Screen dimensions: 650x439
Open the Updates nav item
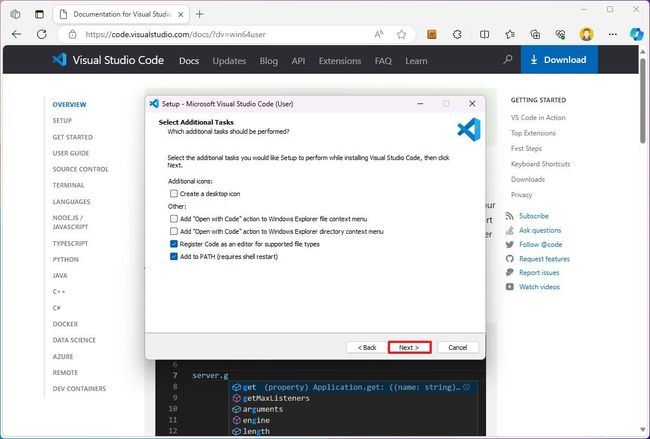(229, 61)
